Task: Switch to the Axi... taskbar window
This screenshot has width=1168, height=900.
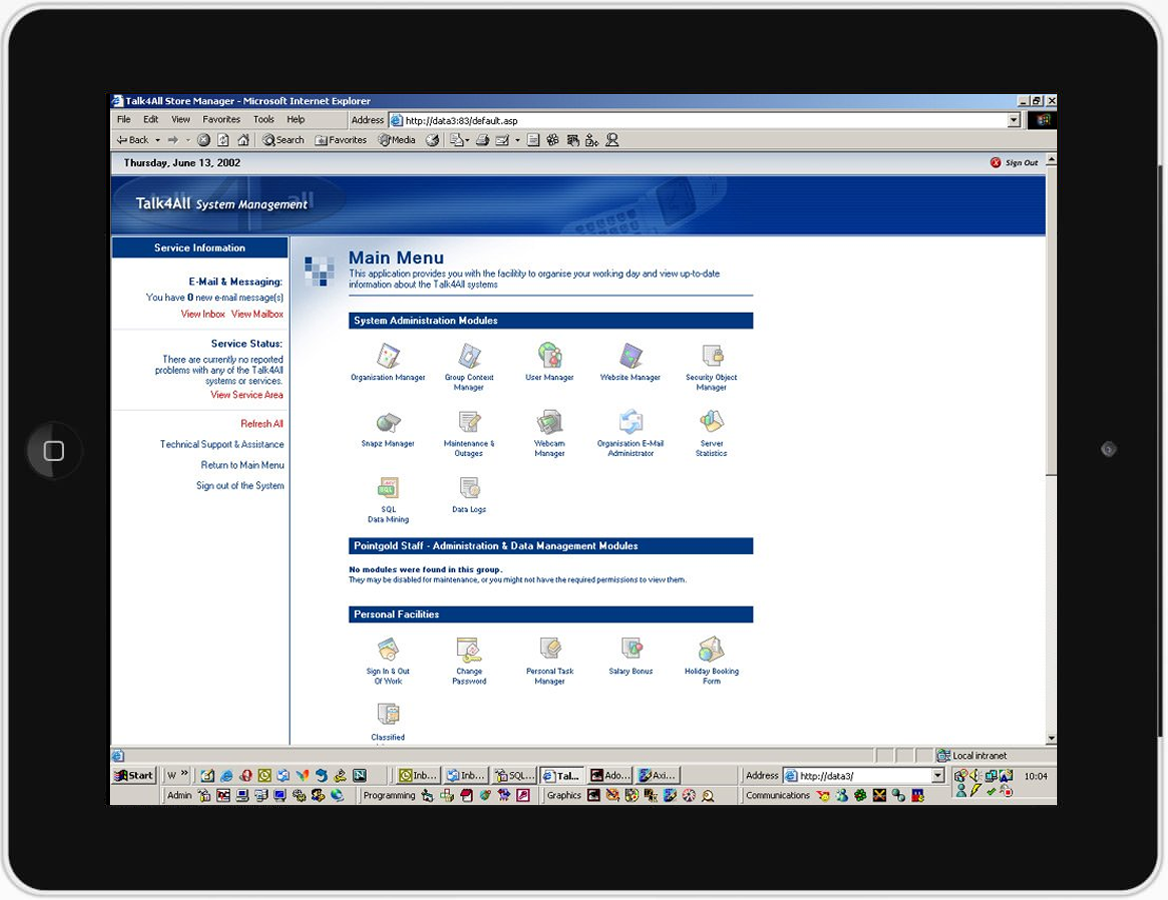Action: click(658, 776)
